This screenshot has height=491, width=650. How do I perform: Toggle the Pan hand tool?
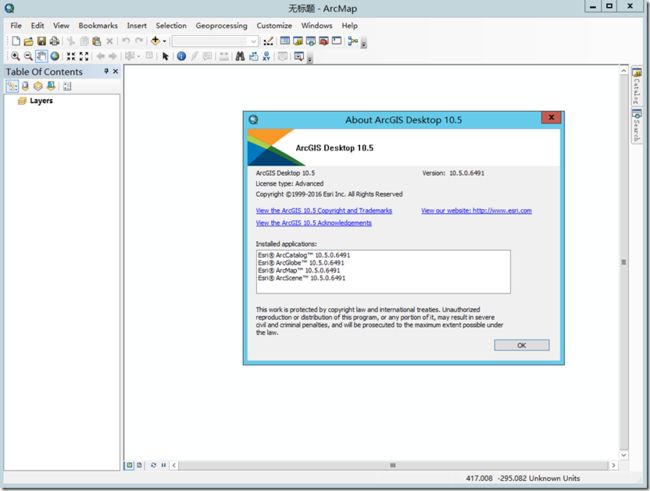pyautogui.click(x=41, y=56)
